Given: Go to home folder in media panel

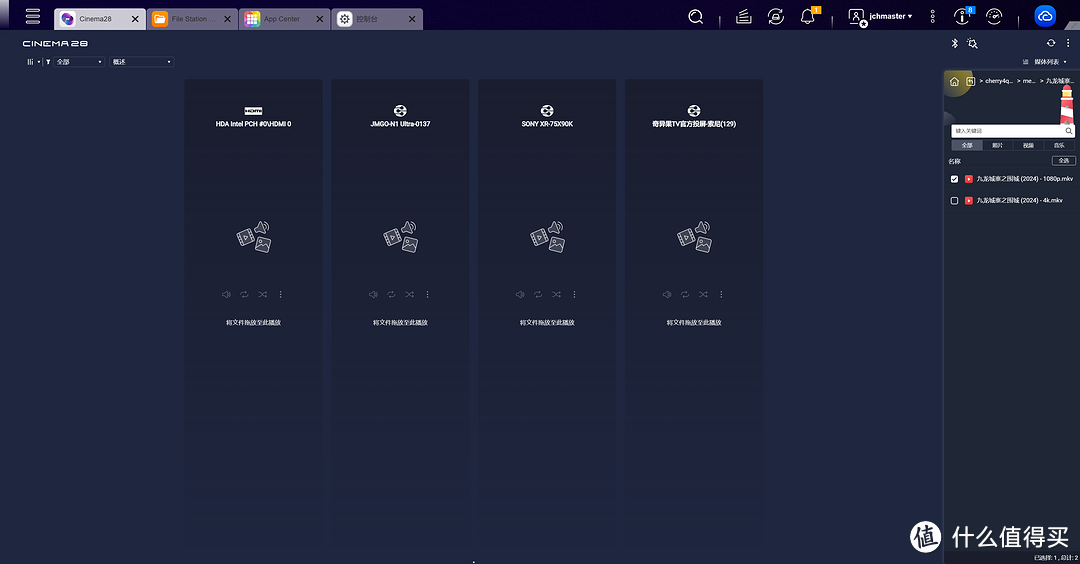Looking at the screenshot, I should click(x=954, y=81).
